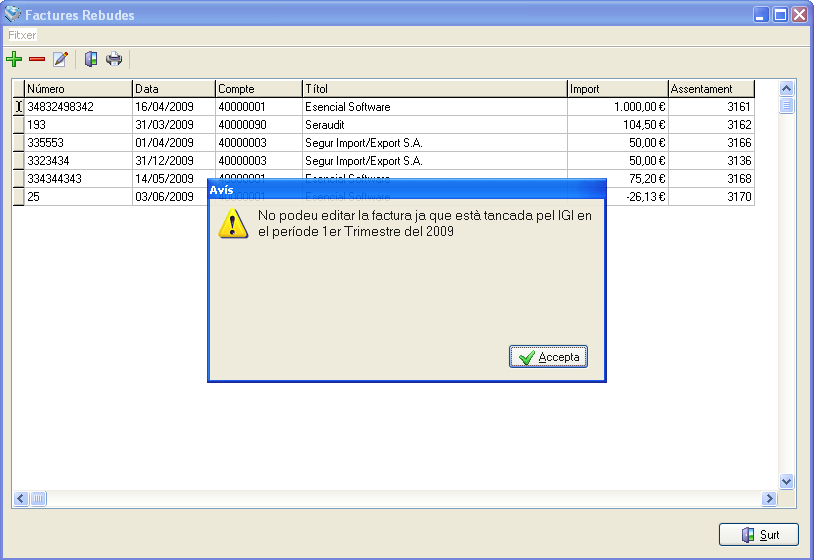Click the account 40000090 cell
Viewport: 814px width, 560px height.
(x=259, y=125)
